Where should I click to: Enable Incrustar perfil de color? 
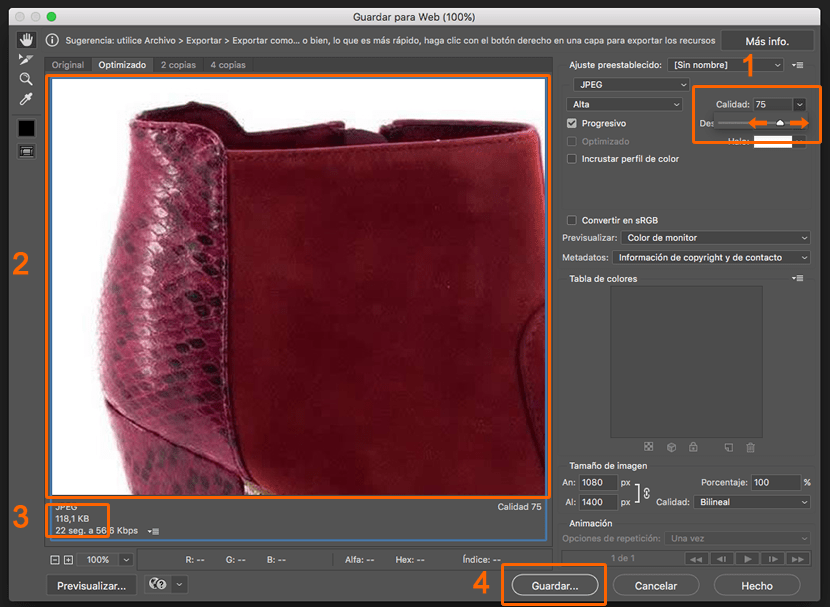coord(572,159)
